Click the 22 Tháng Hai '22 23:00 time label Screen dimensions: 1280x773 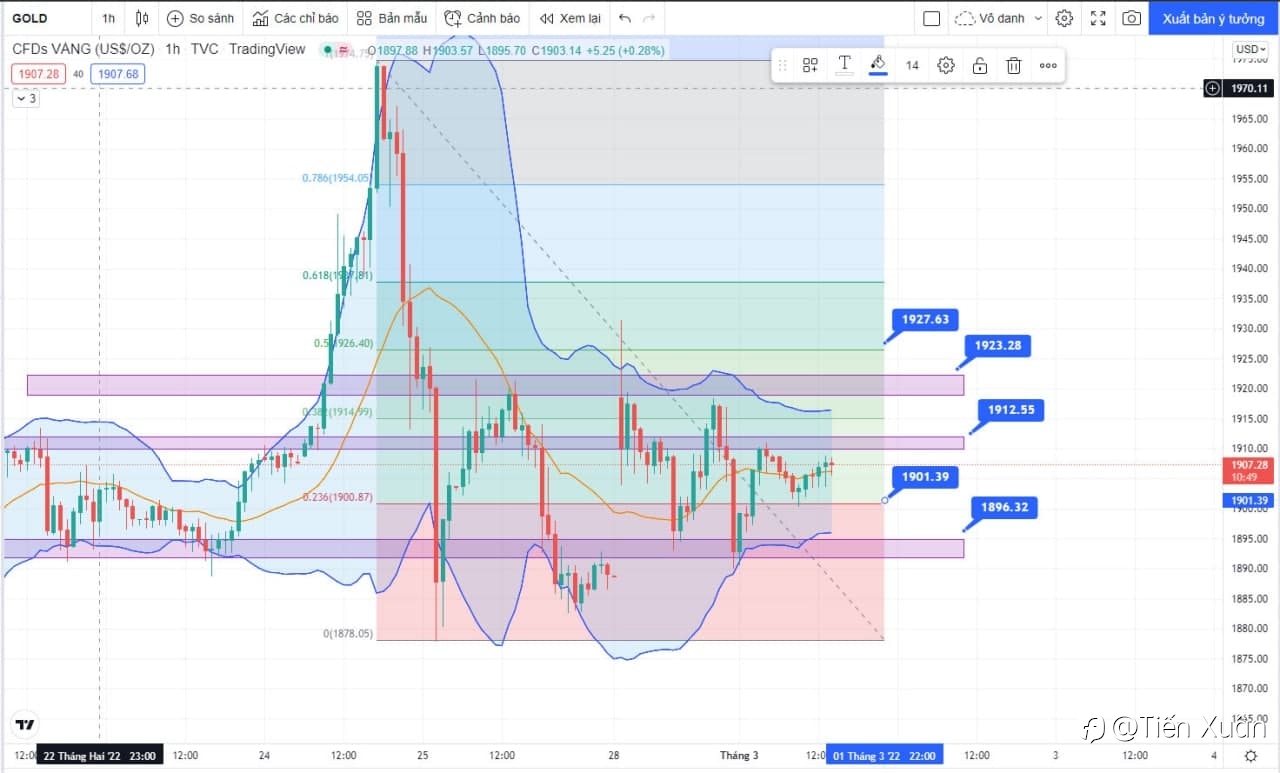[100, 755]
